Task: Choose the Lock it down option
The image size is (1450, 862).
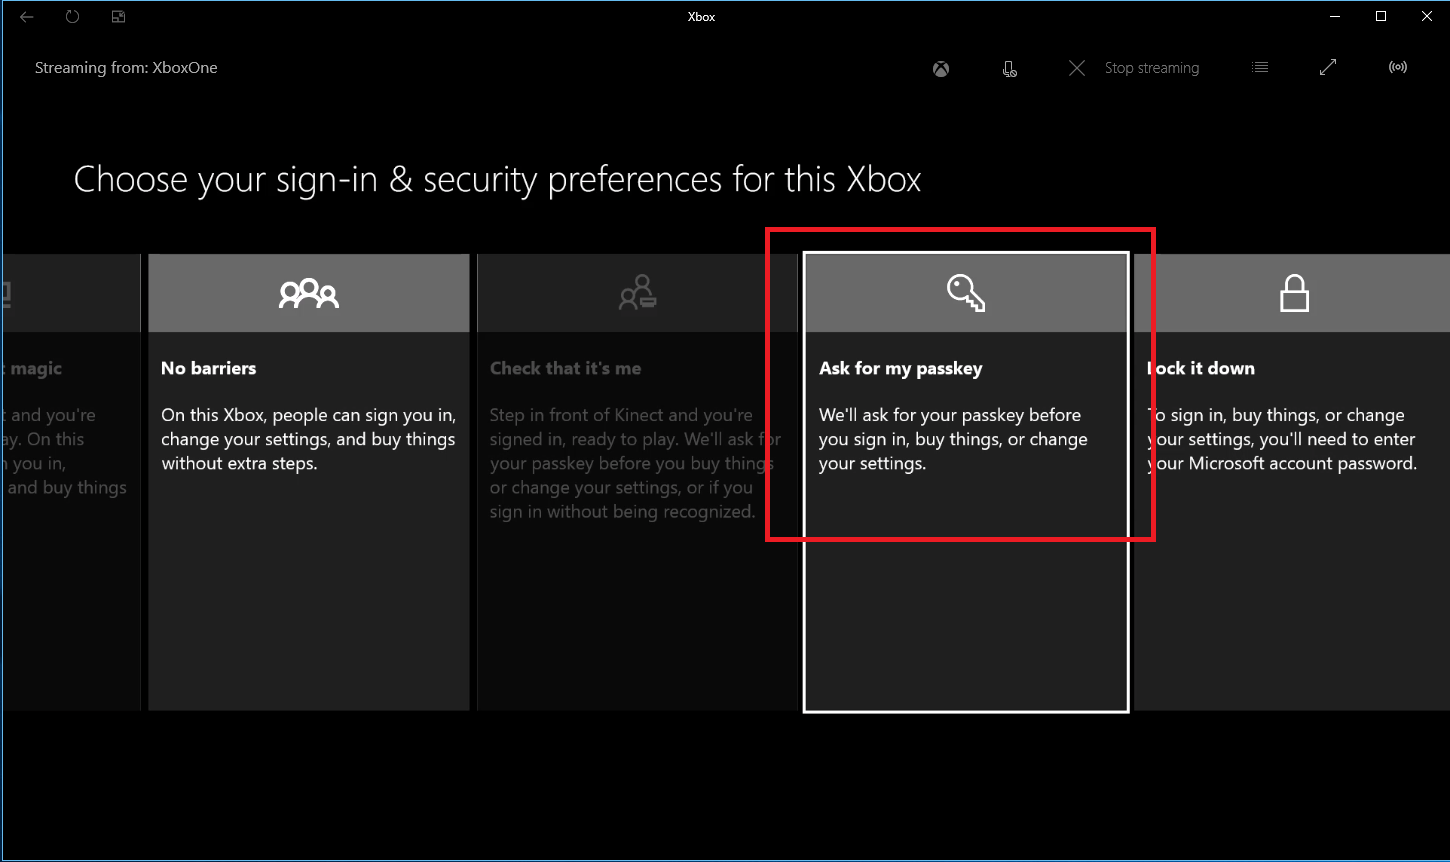Action: pyautogui.click(x=1292, y=482)
